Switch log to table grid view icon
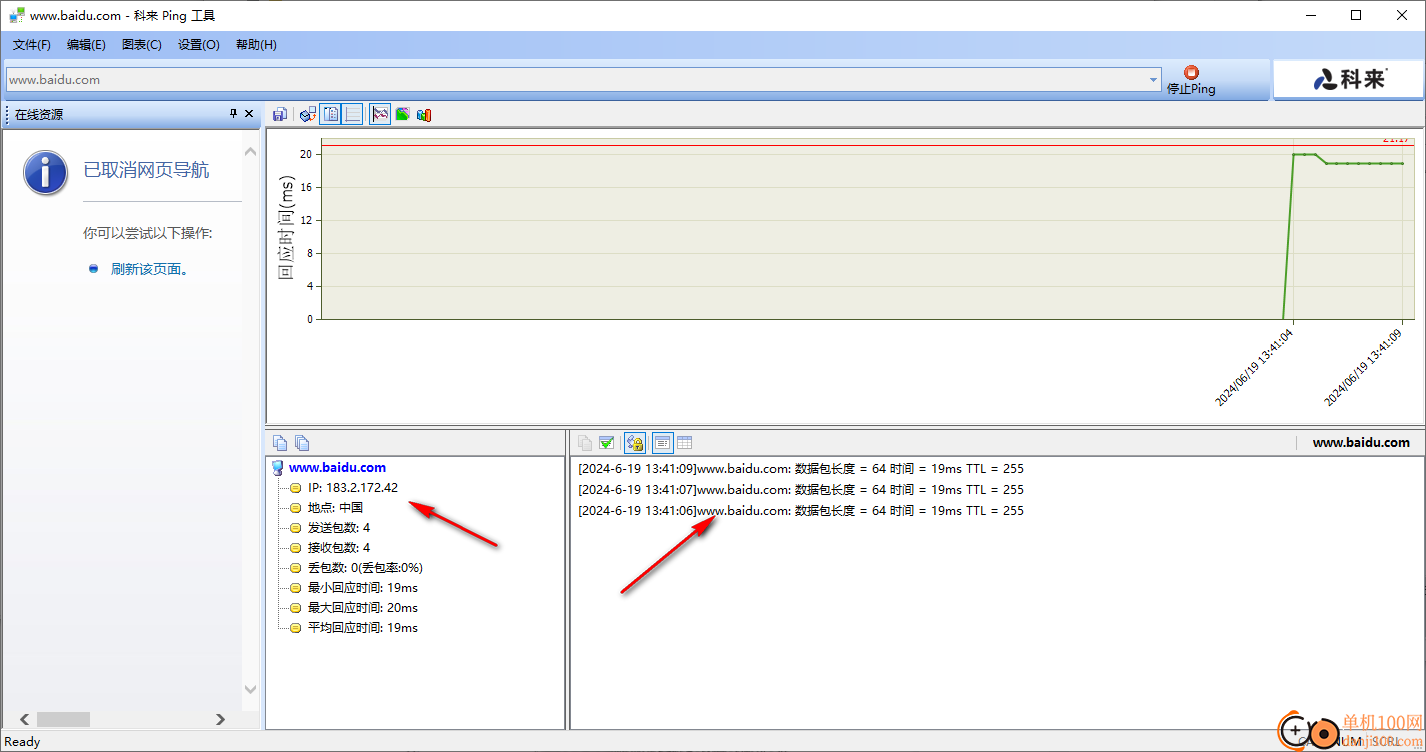This screenshot has height=752, width=1426. [685, 443]
